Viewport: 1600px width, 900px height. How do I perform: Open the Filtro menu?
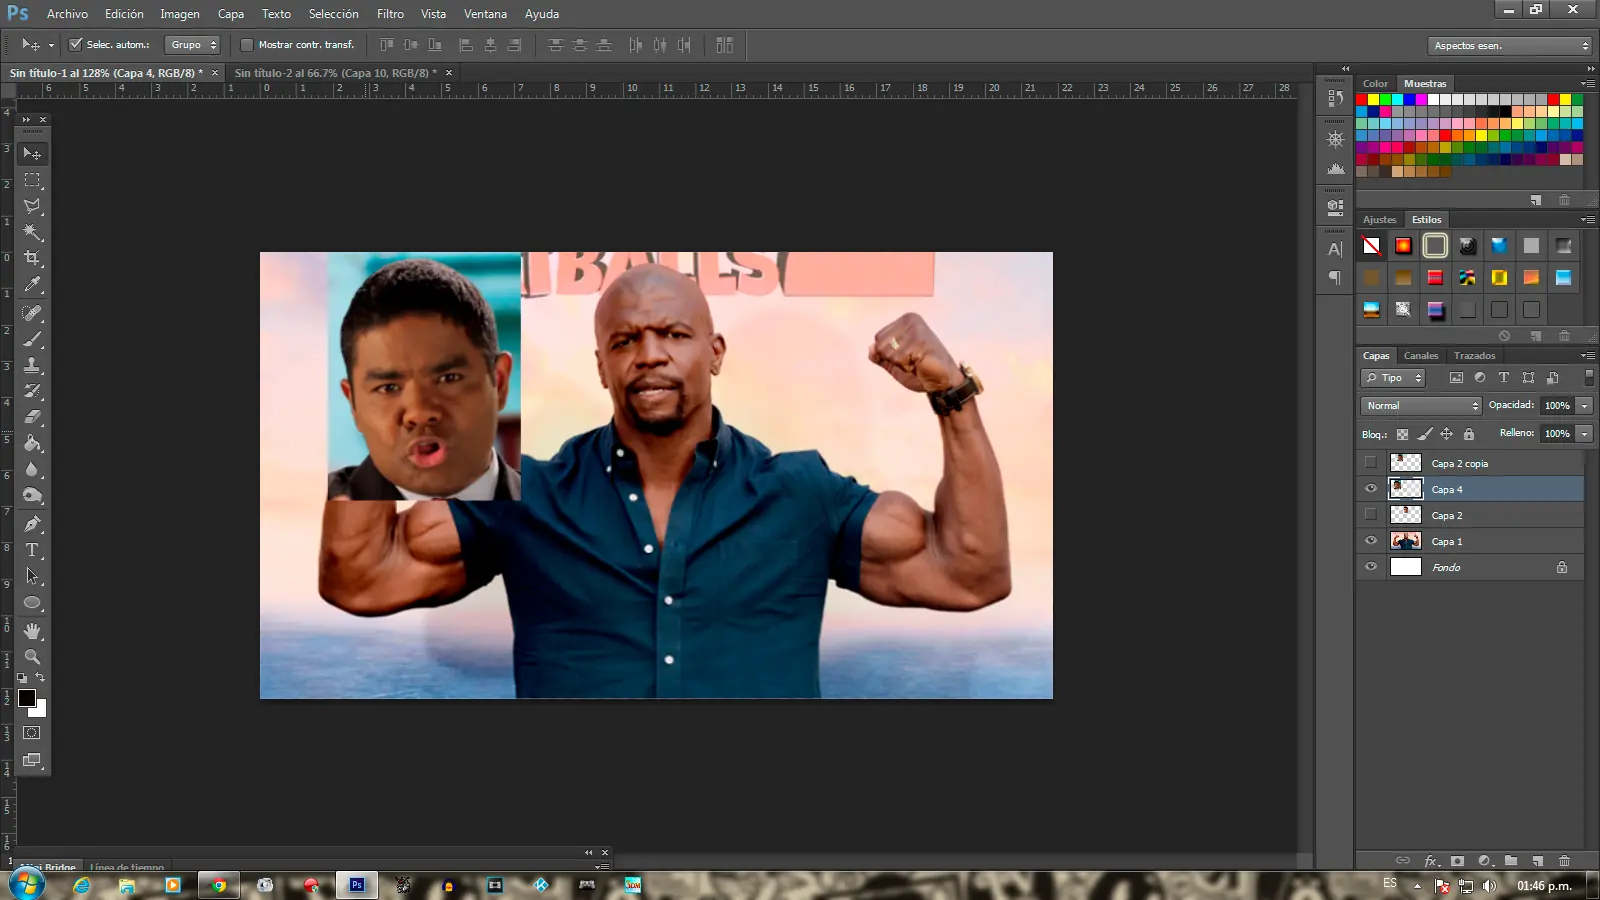coord(391,14)
